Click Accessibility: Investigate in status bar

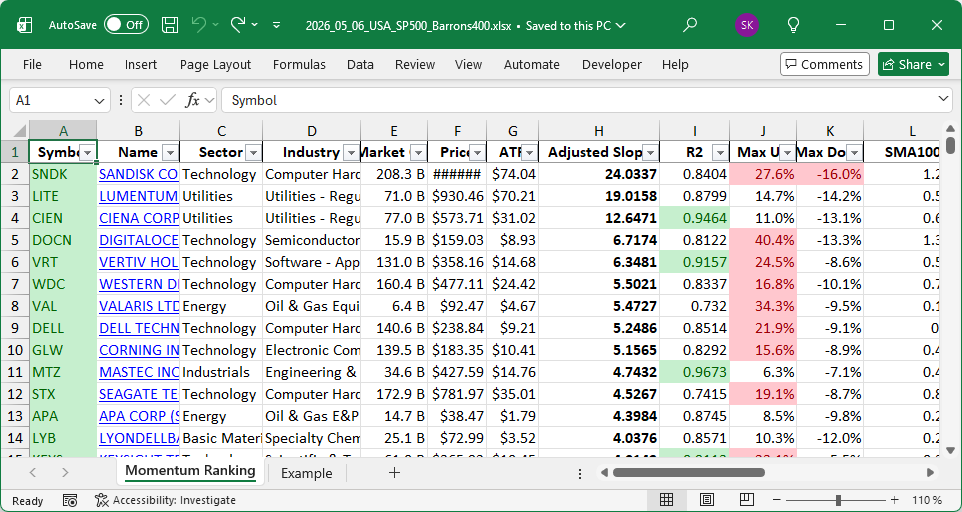click(166, 500)
